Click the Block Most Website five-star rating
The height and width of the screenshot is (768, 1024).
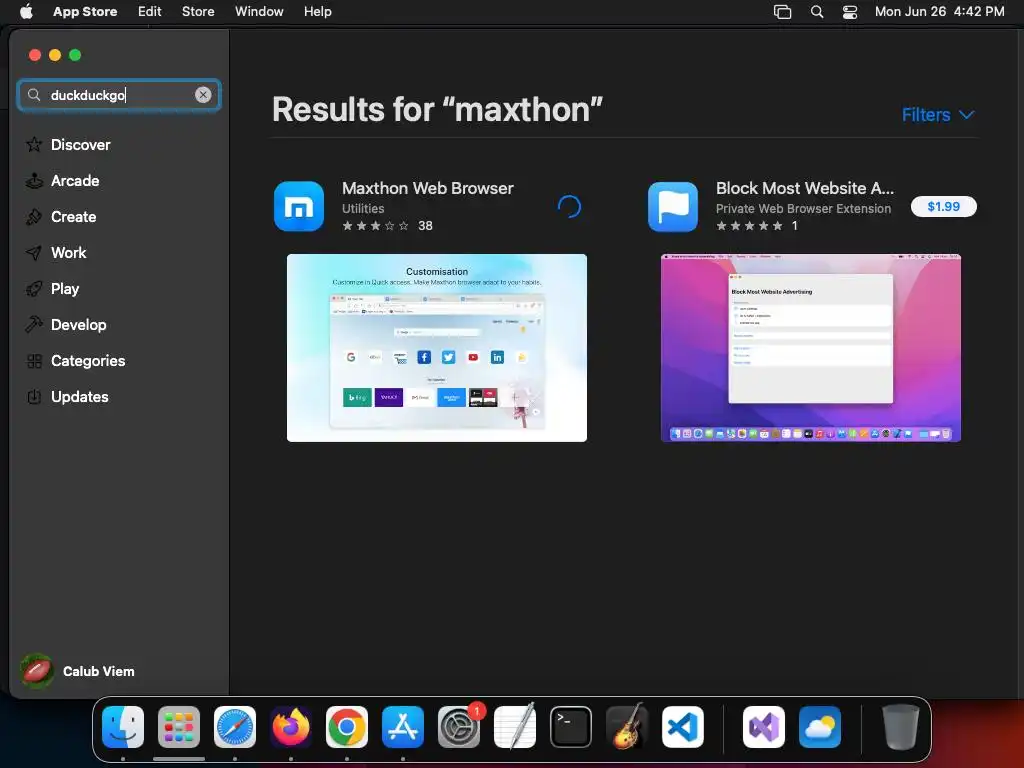[x=749, y=226]
